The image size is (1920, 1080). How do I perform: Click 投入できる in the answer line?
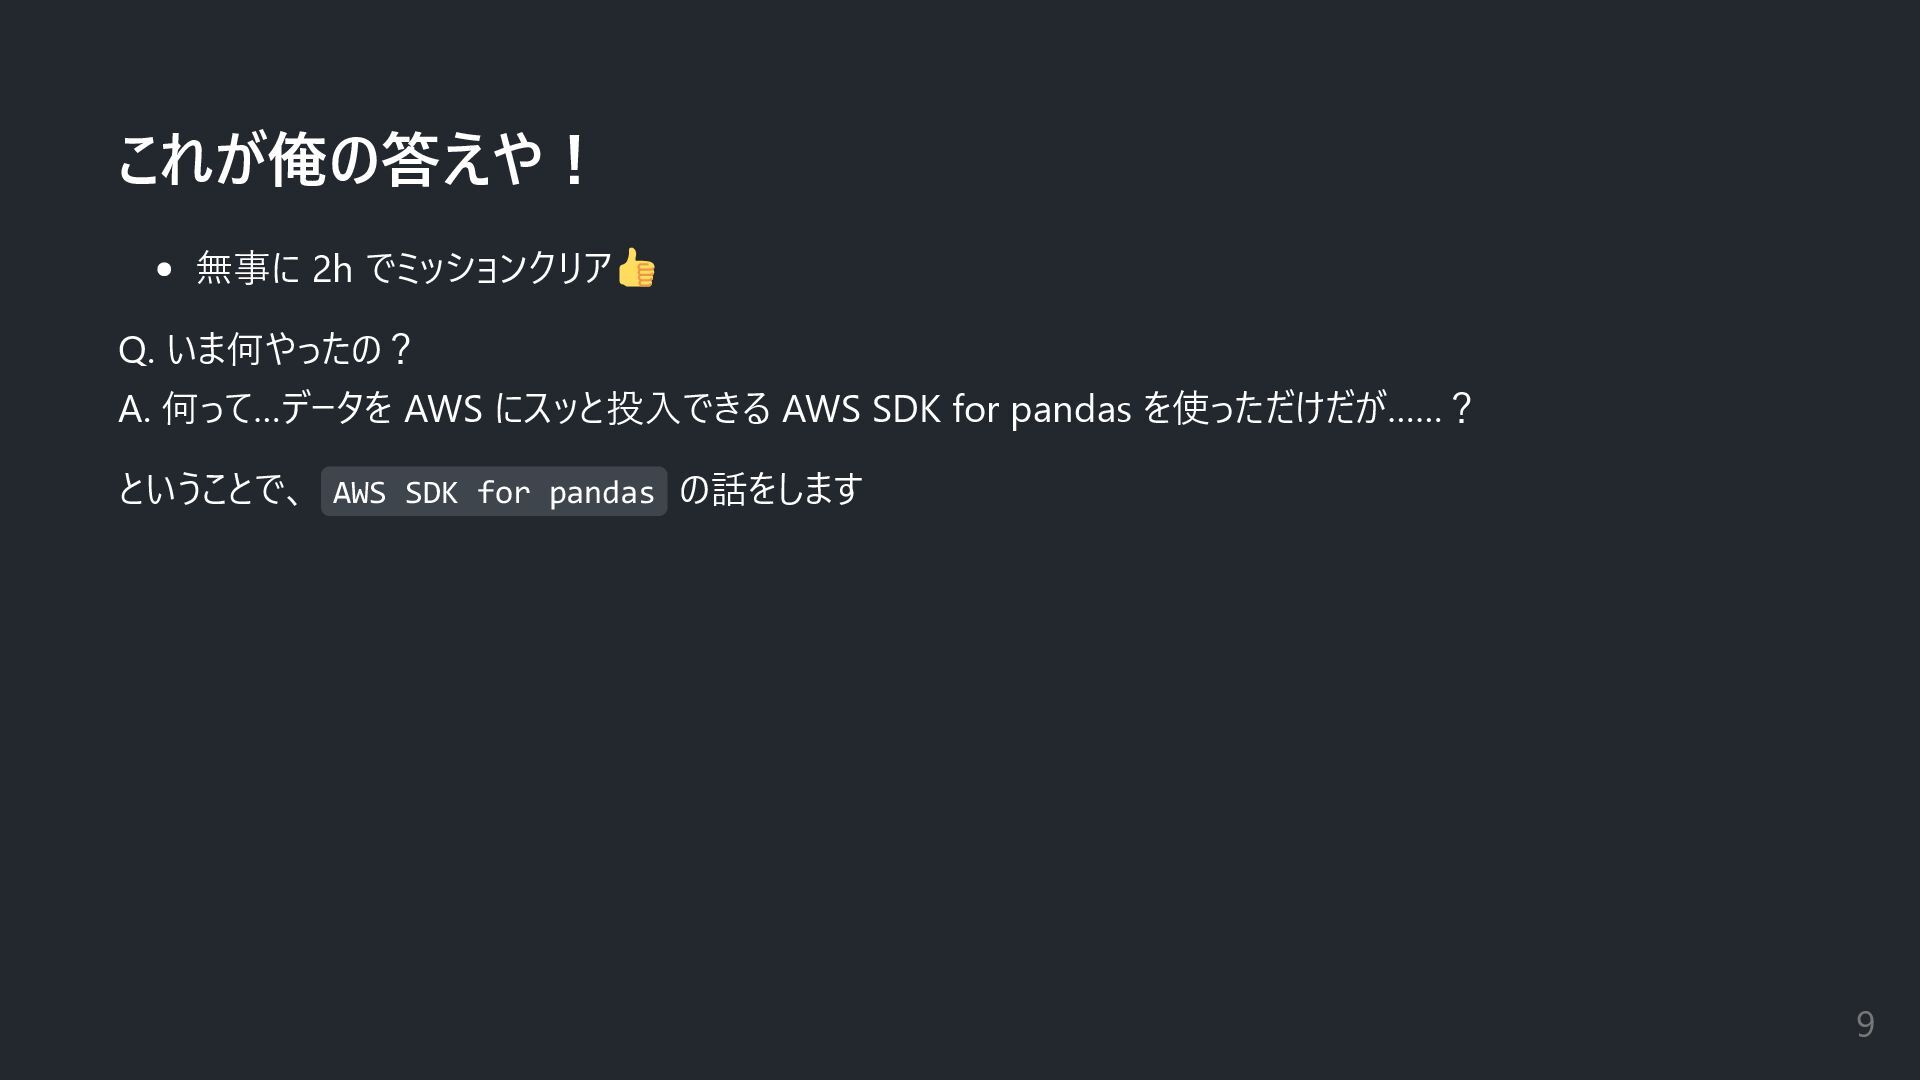coord(690,408)
